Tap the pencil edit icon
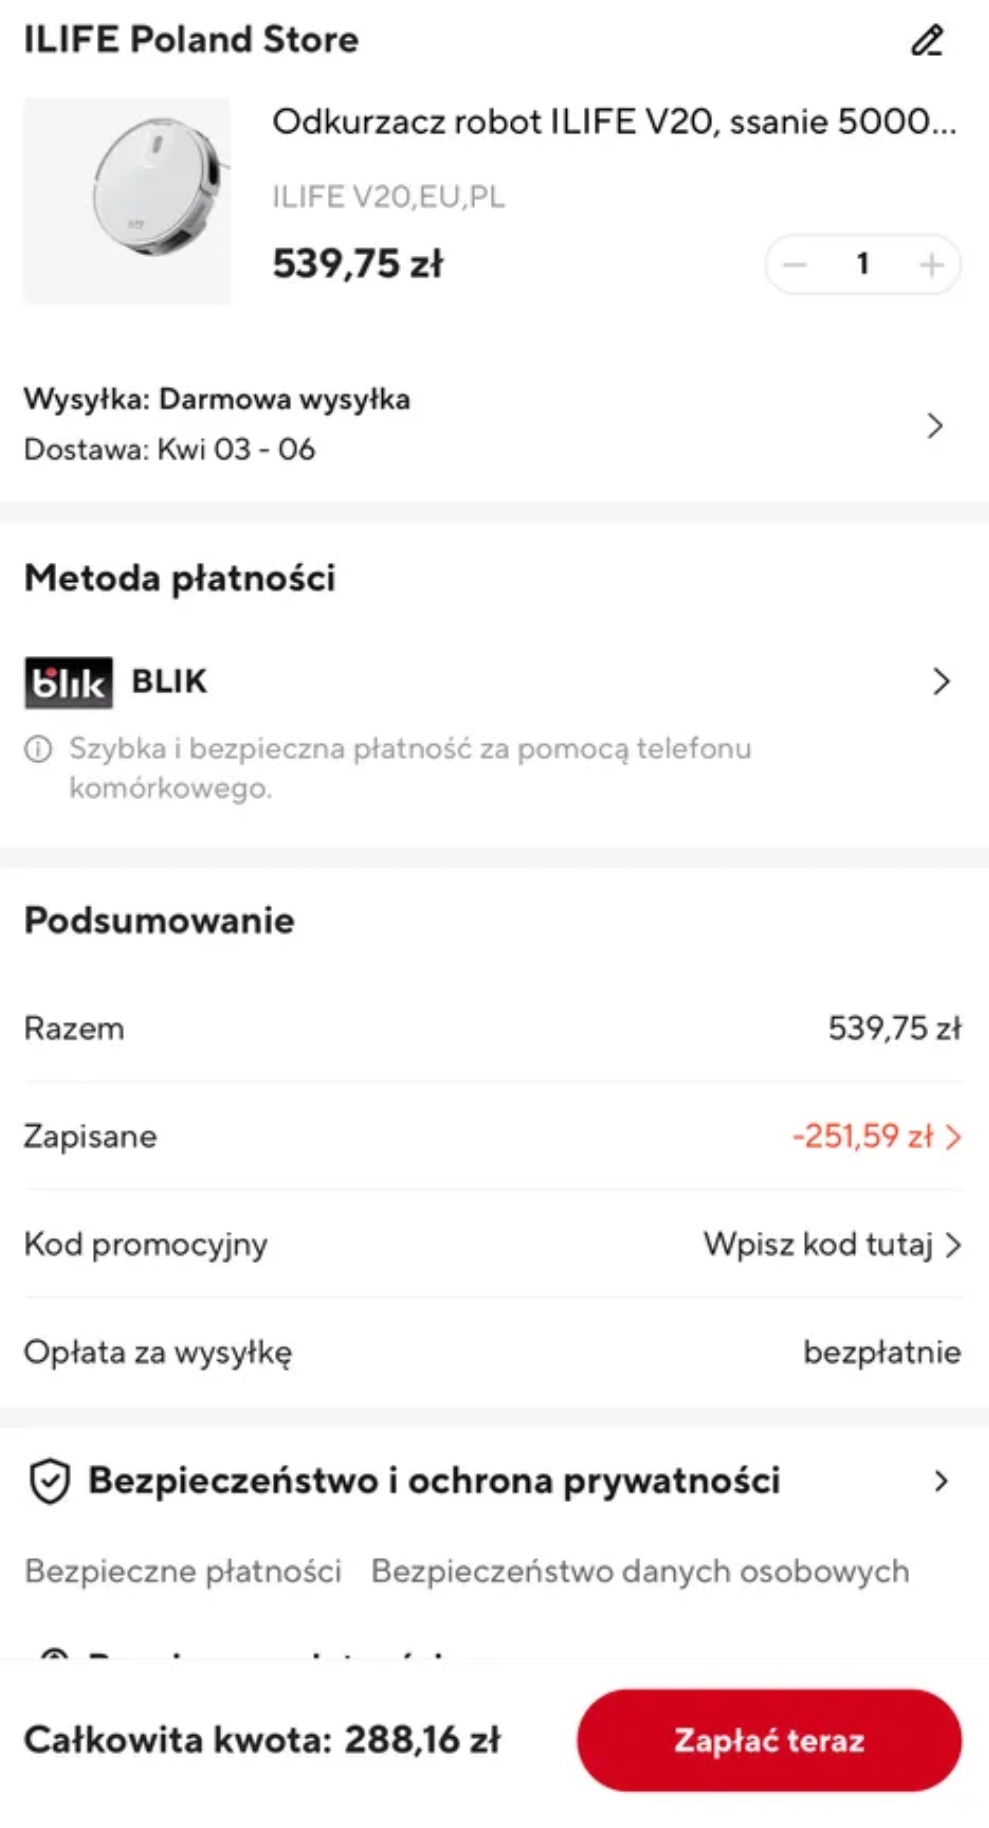Viewport: 989px width, 1828px height. pos(927,41)
